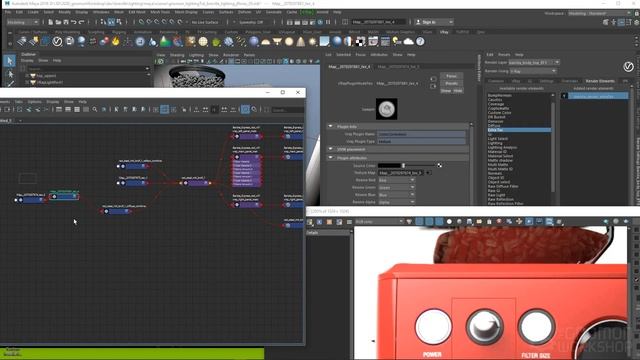Click the search magnifier icon in Hypershade toolbar

(x=95, y=109)
